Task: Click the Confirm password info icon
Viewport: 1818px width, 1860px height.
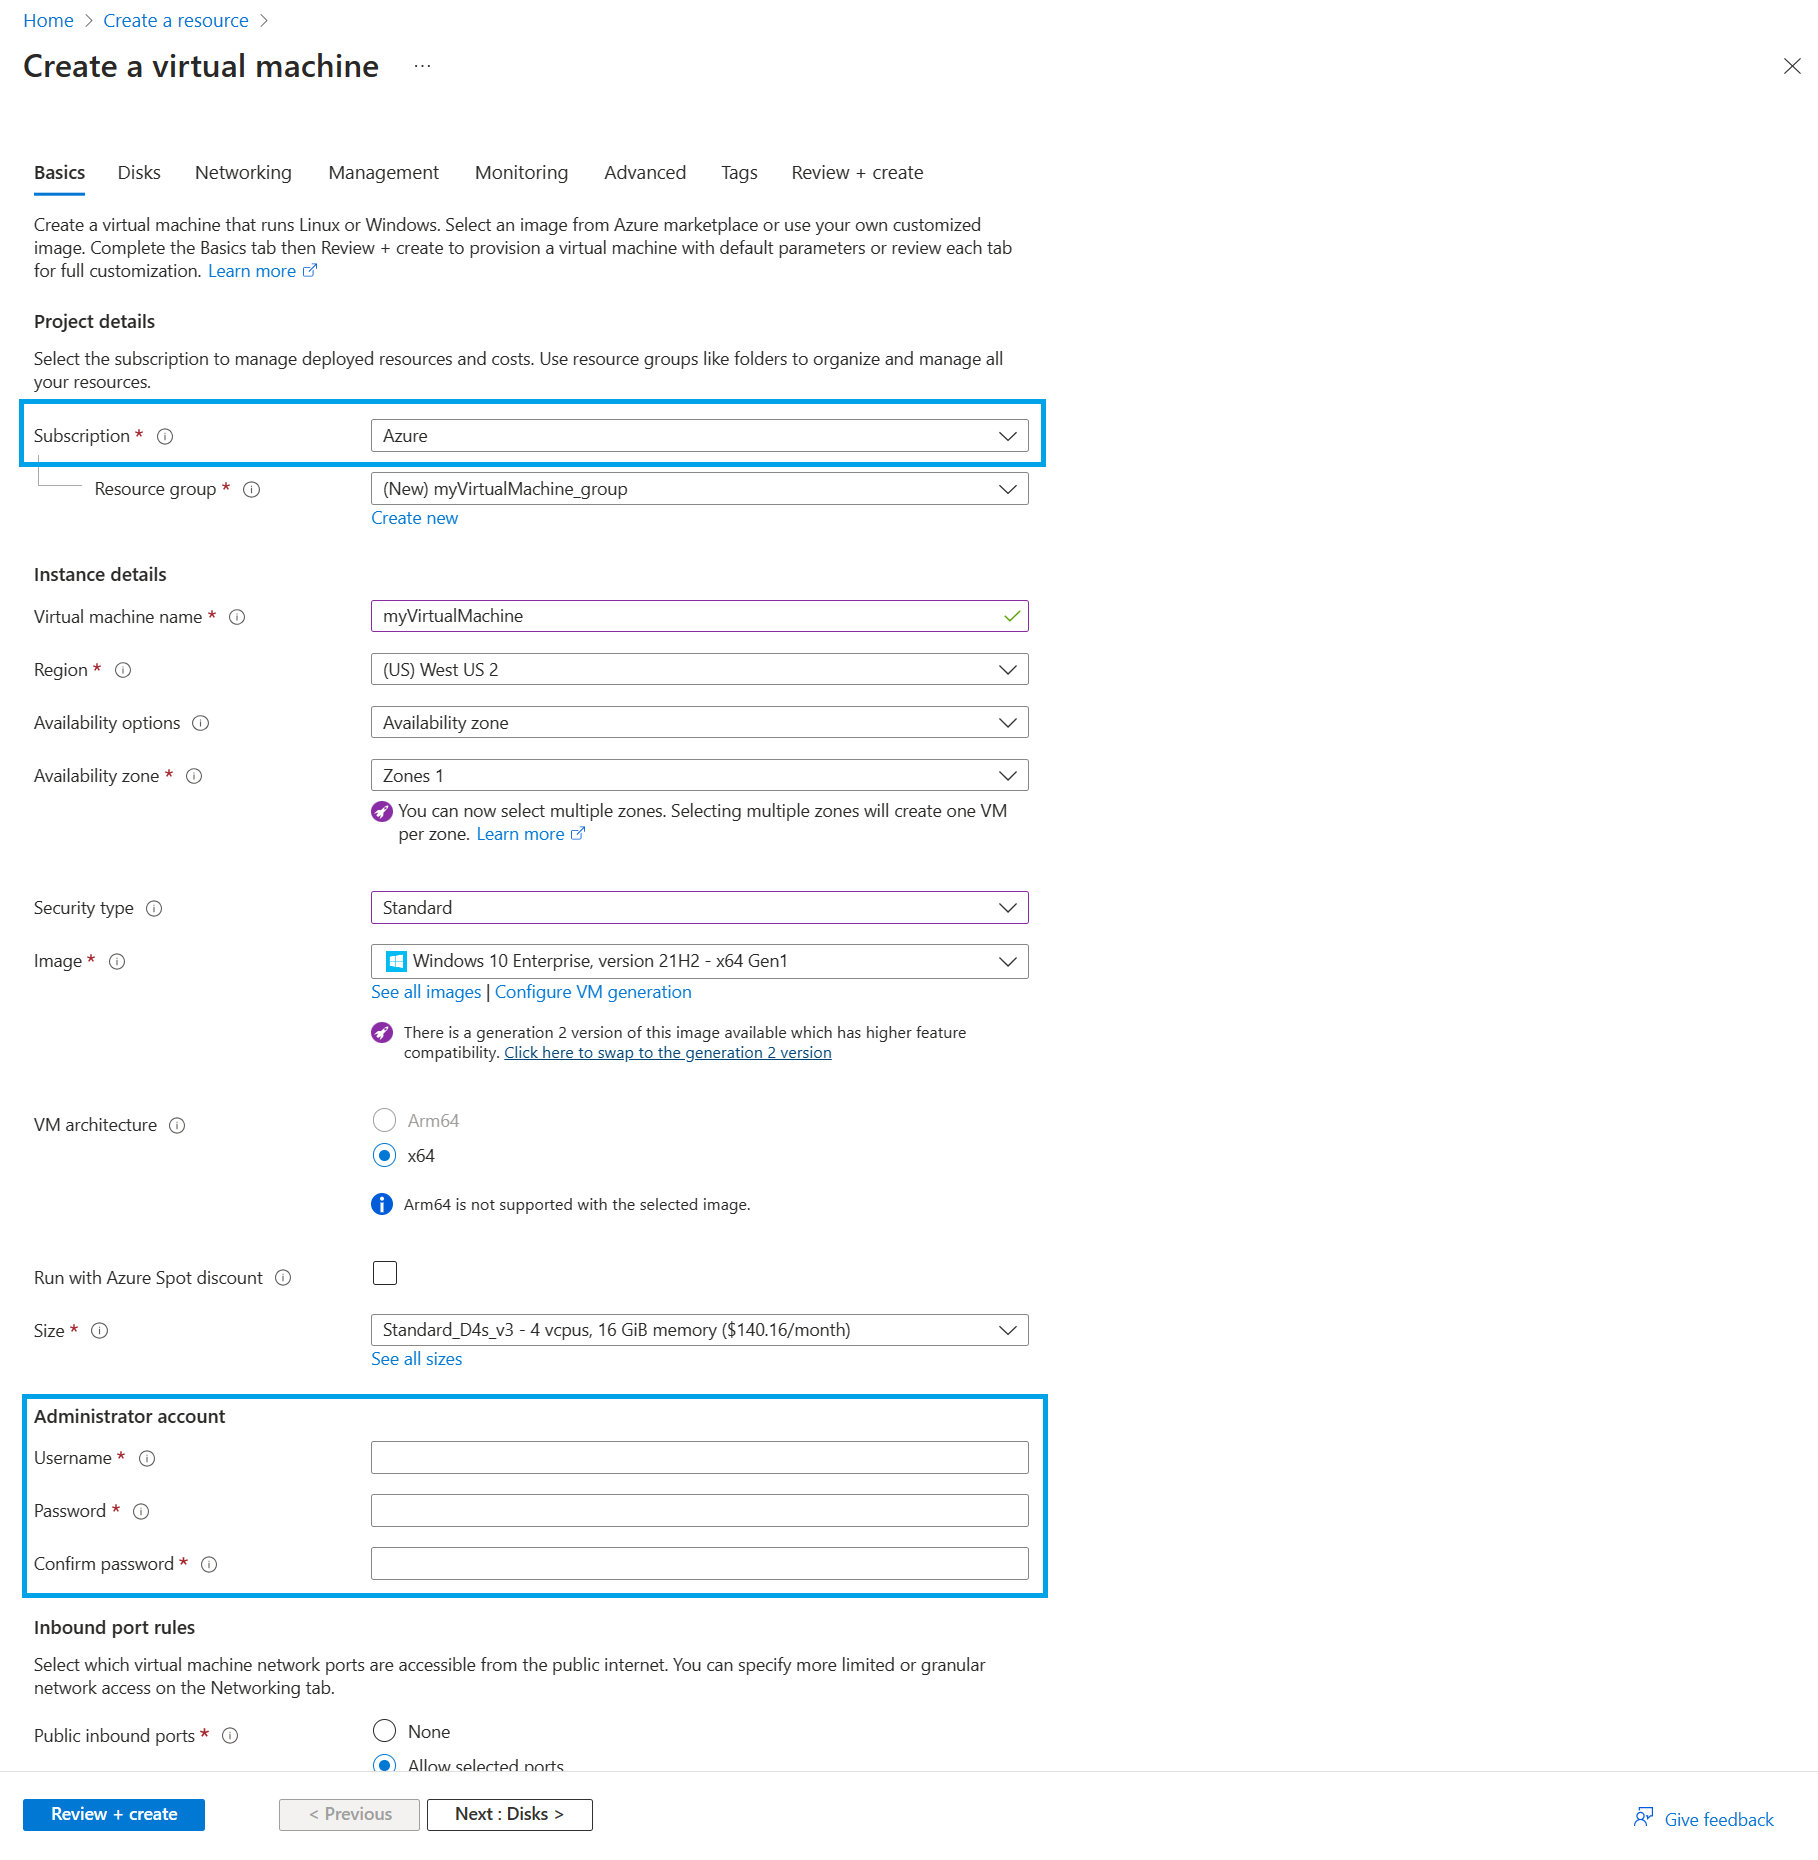Action: (x=209, y=1565)
